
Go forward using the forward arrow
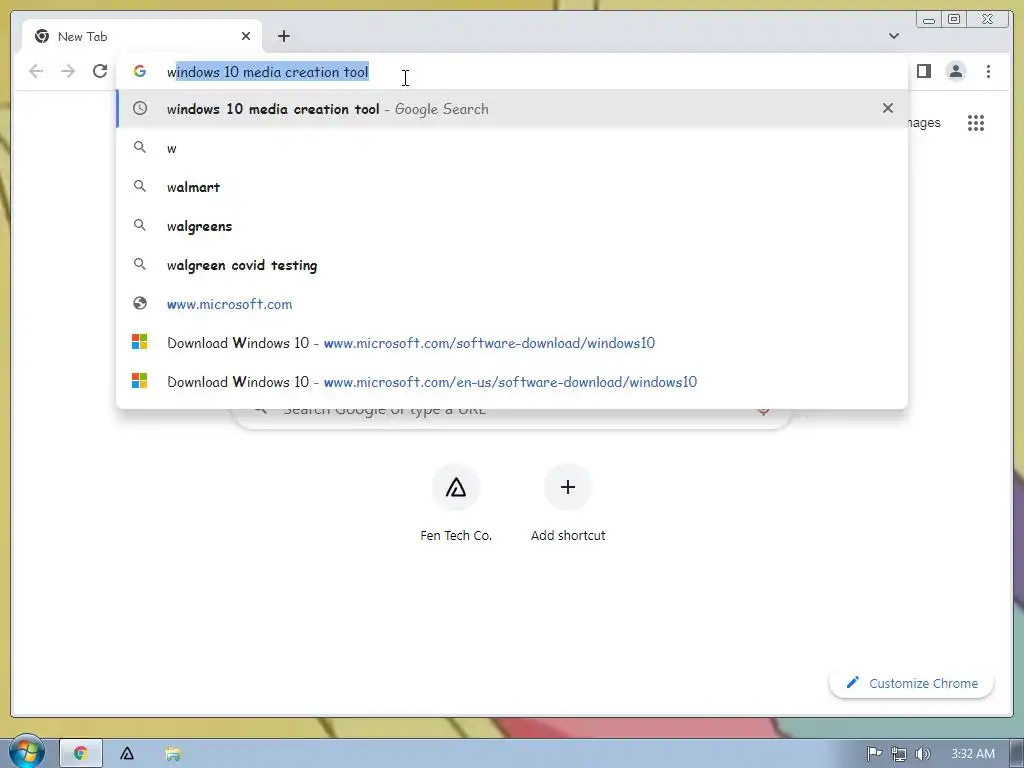tap(68, 71)
